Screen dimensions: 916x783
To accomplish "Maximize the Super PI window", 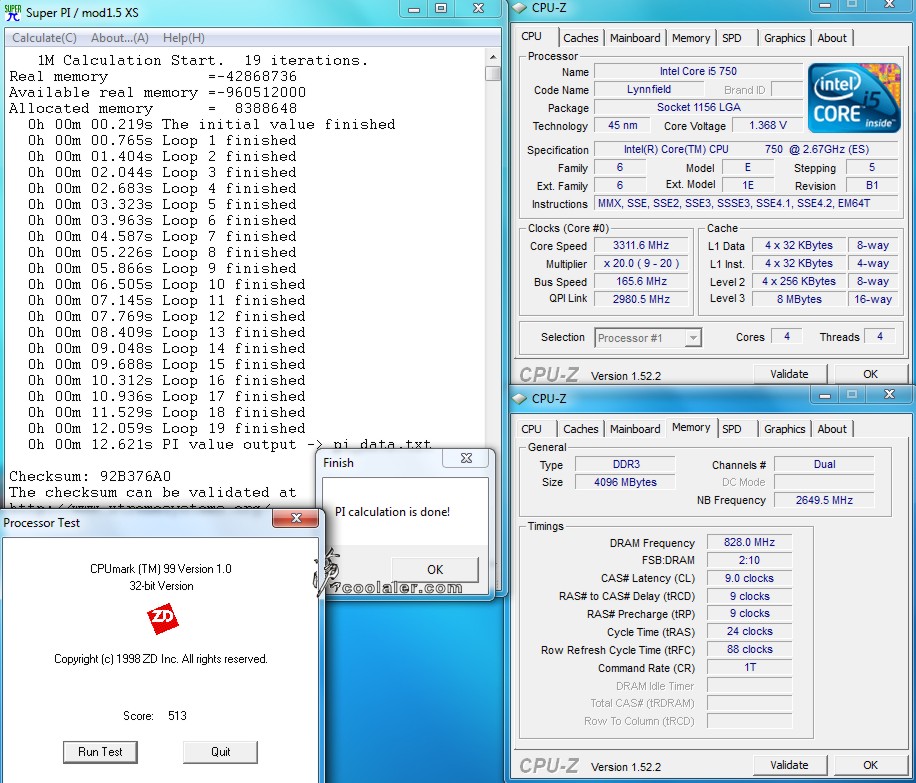I will 441,9.
